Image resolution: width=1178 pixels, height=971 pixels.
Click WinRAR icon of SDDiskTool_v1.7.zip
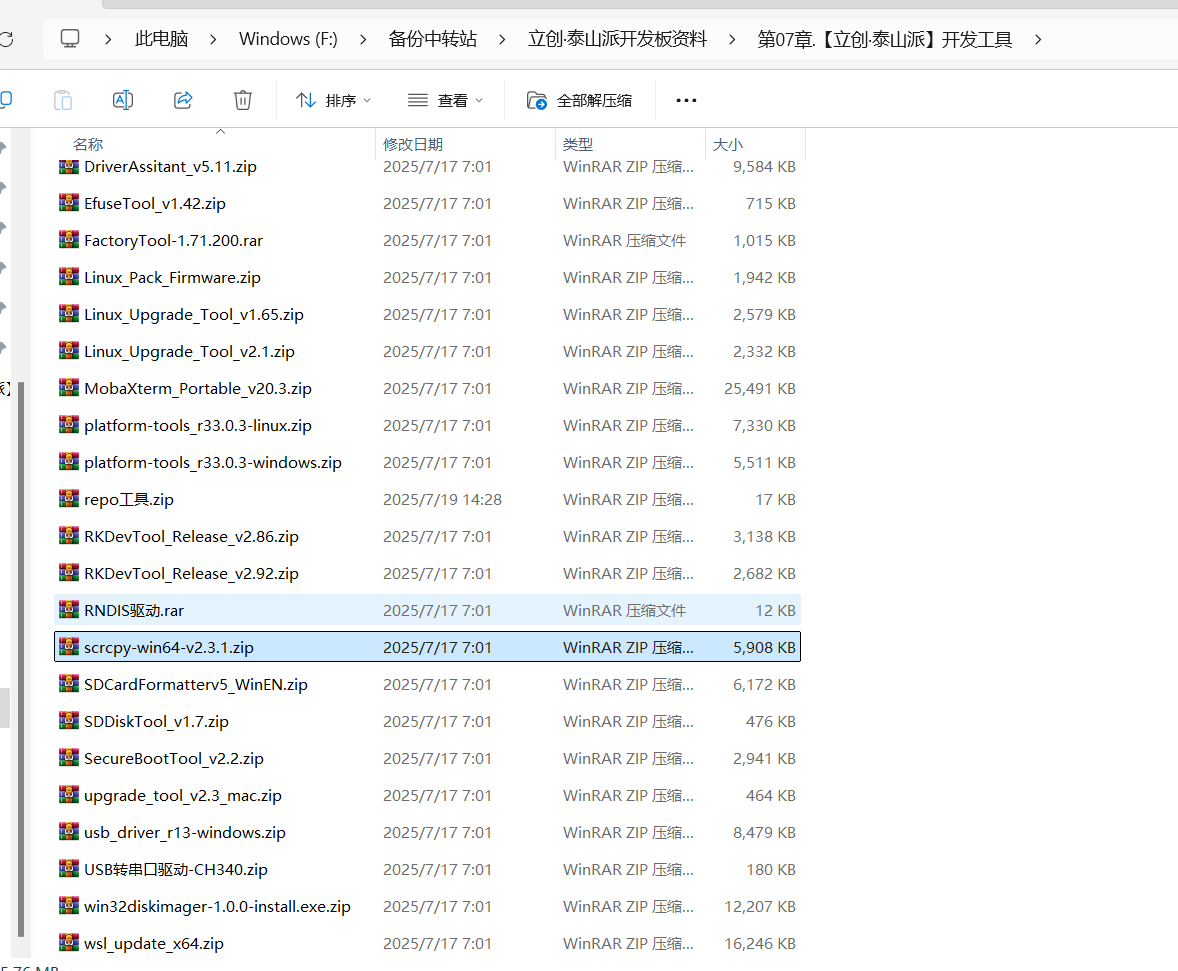click(68, 721)
